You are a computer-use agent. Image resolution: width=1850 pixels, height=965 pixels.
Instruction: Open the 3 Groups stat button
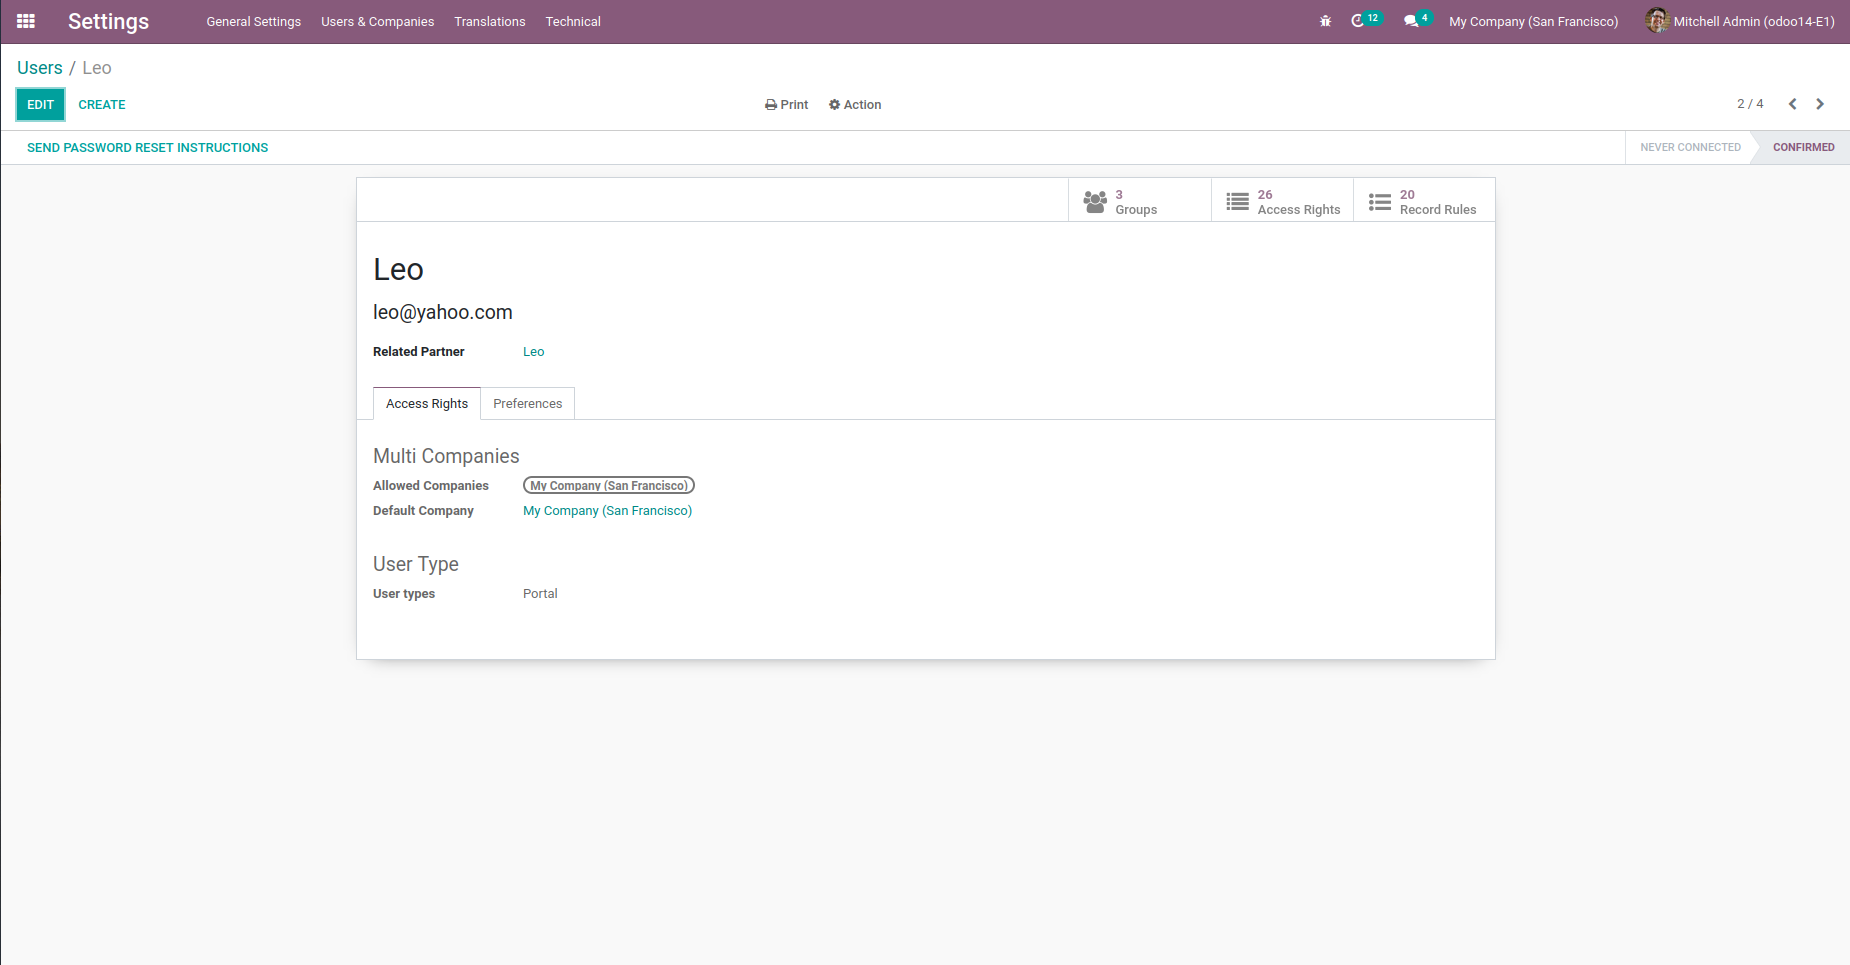[x=1139, y=201]
